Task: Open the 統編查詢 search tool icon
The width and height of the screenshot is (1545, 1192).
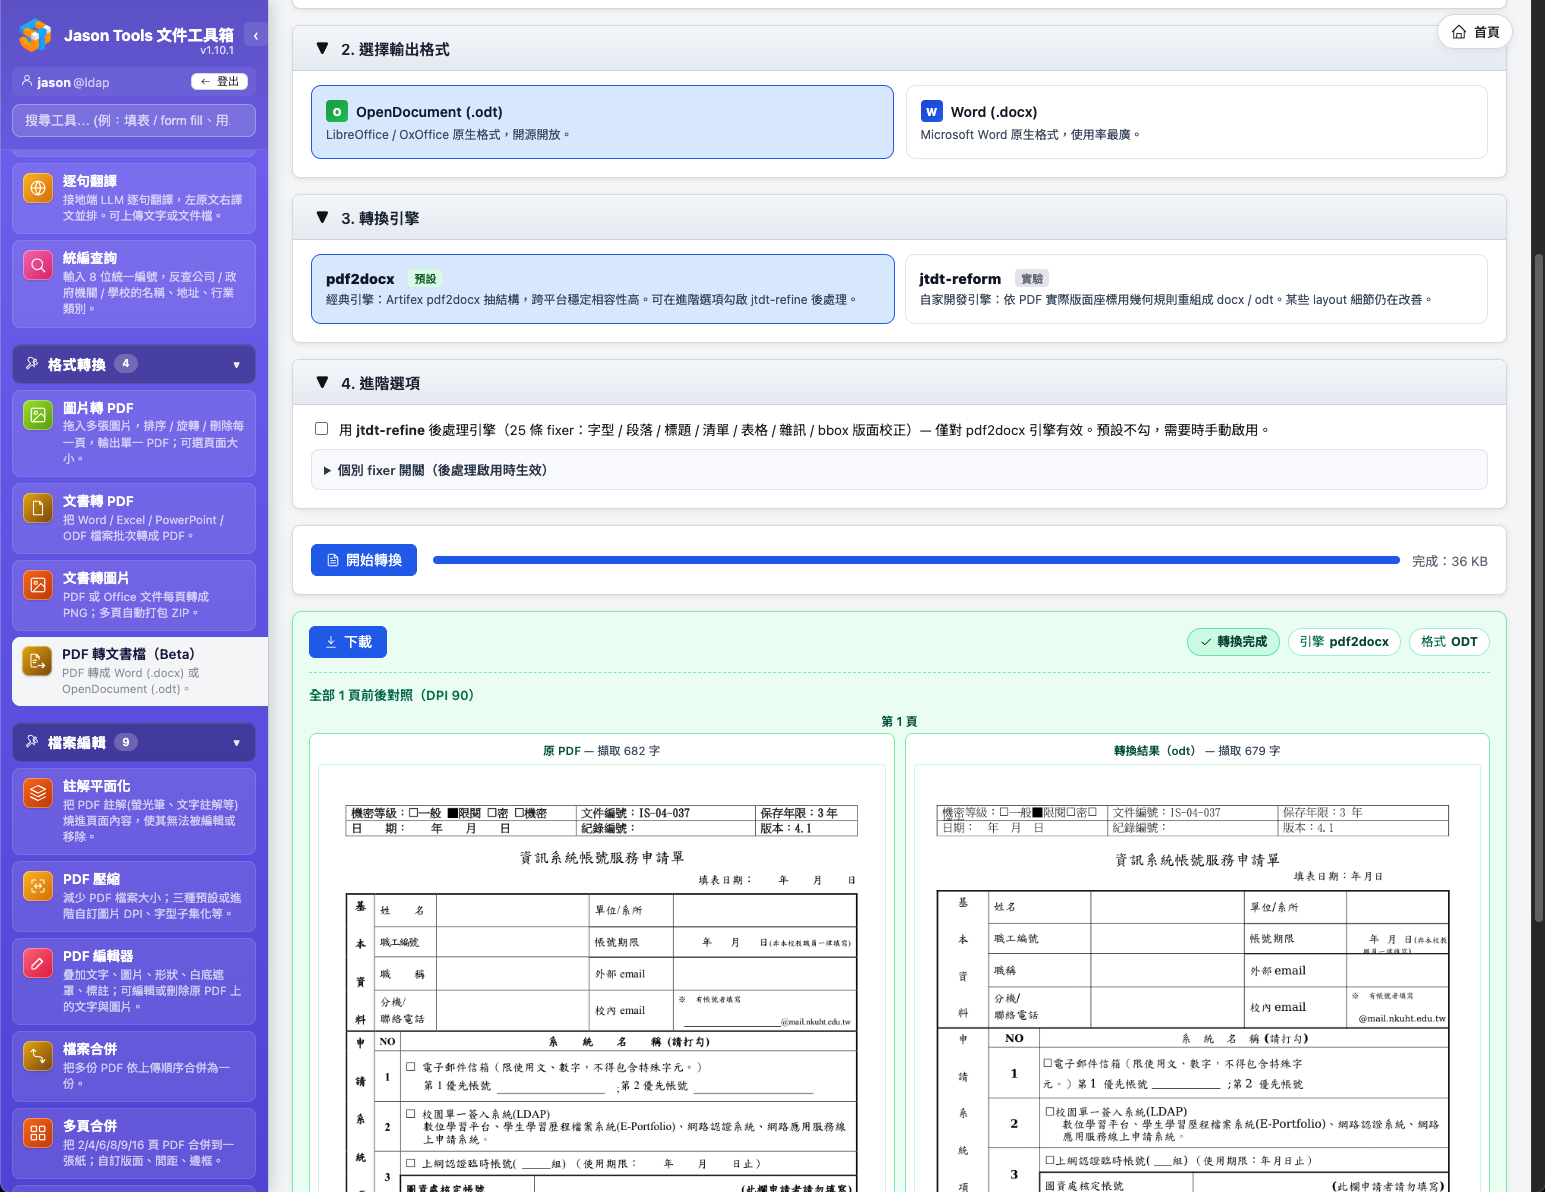Action: pyautogui.click(x=38, y=264)
